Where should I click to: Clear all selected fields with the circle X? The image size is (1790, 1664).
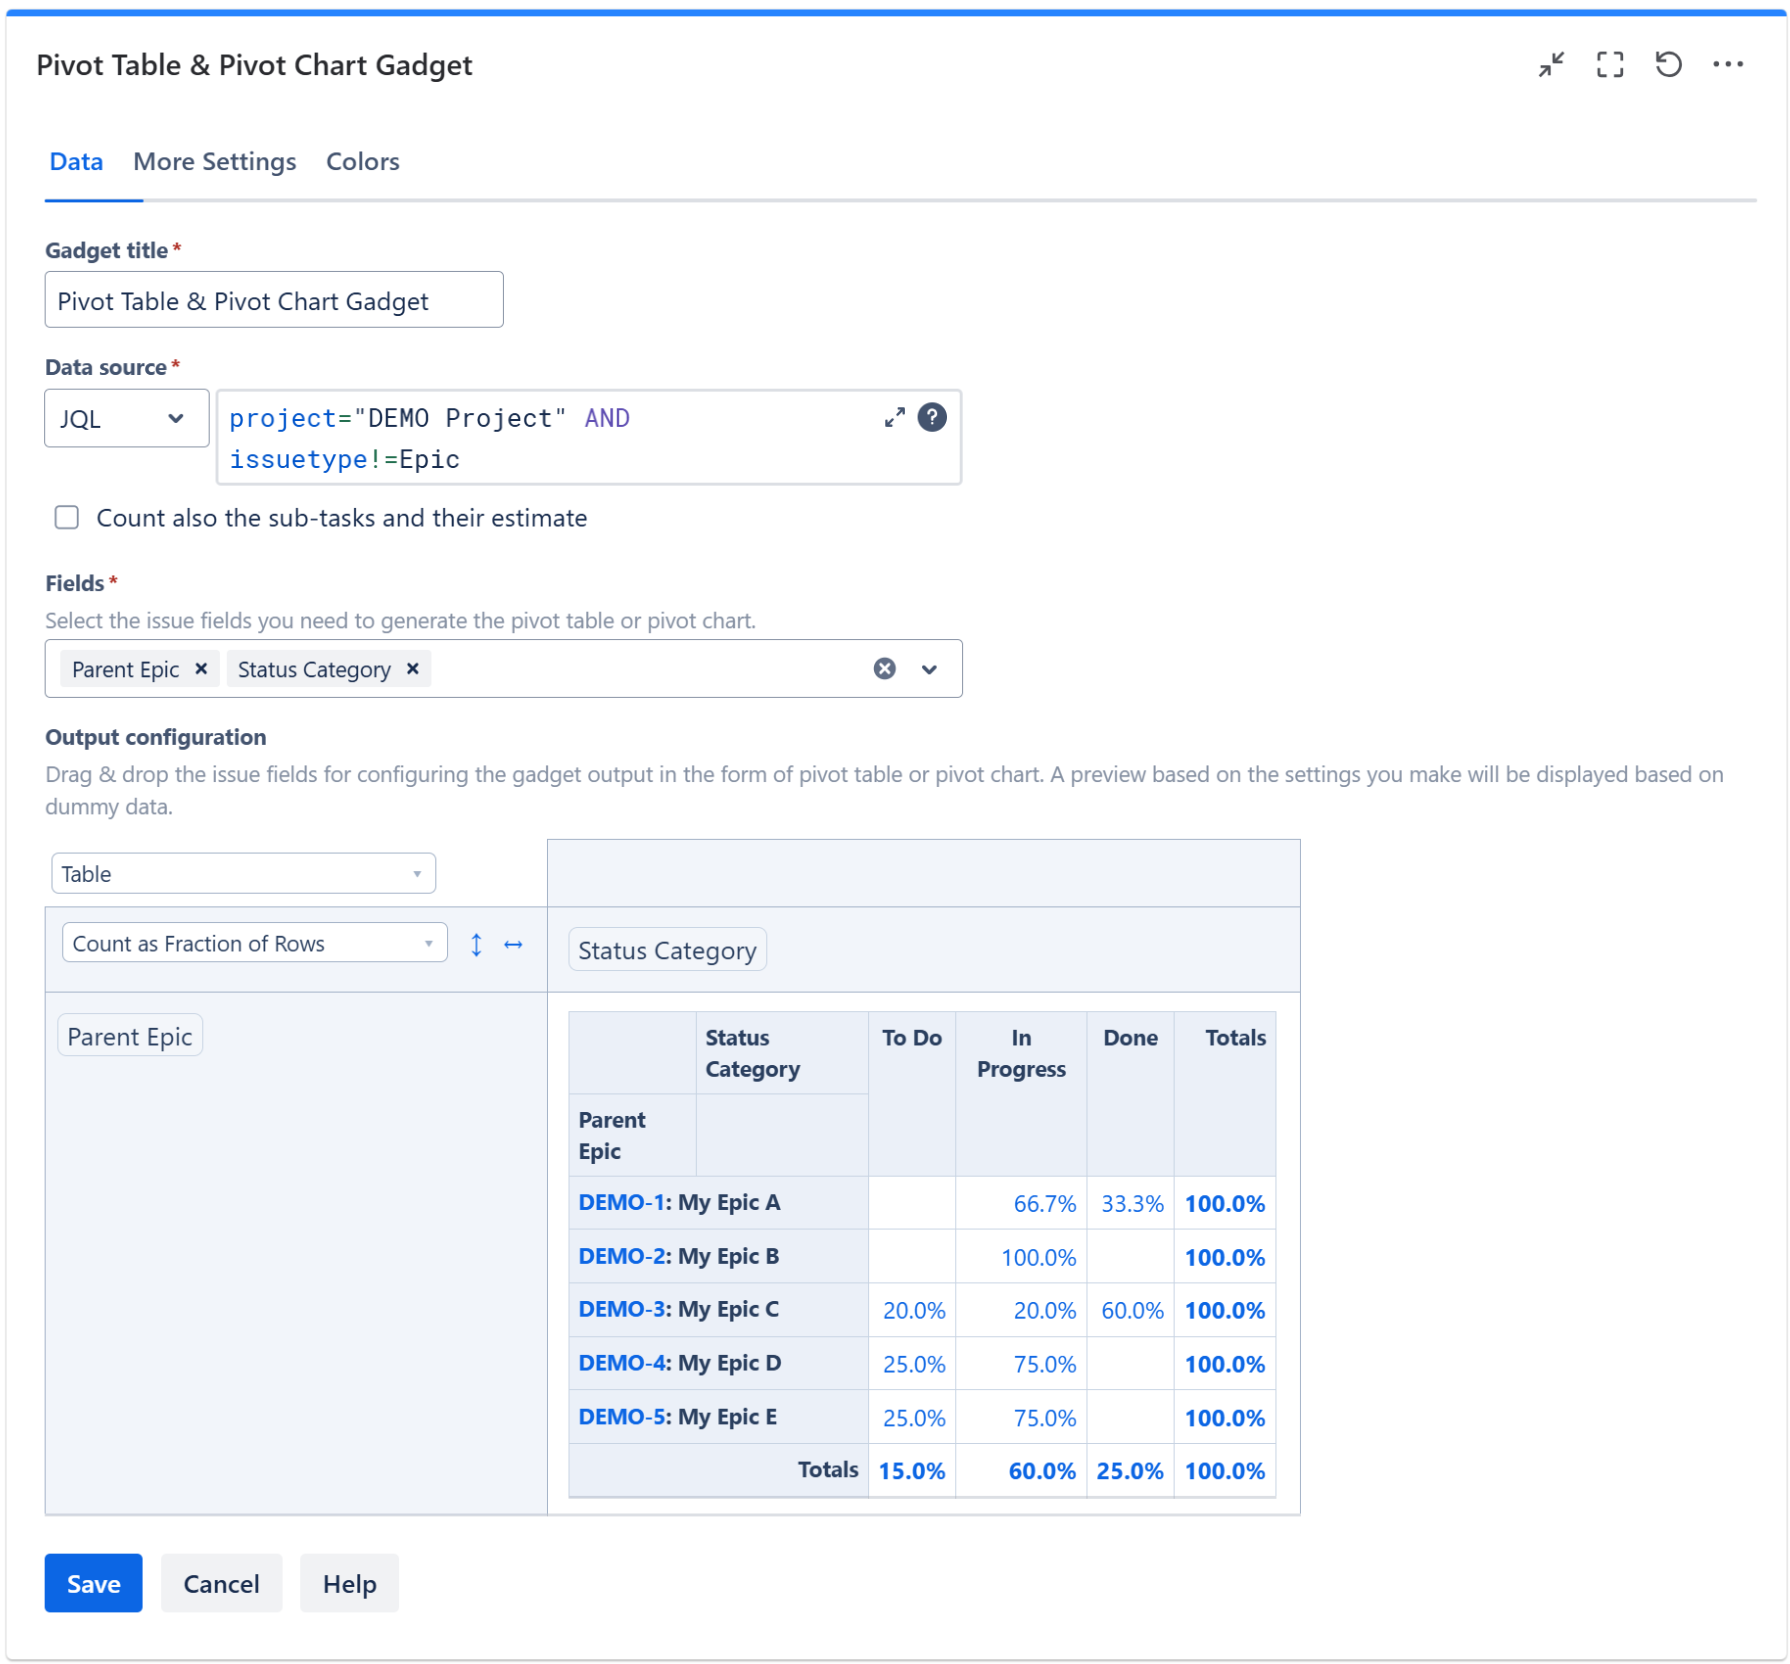[884, 669]
